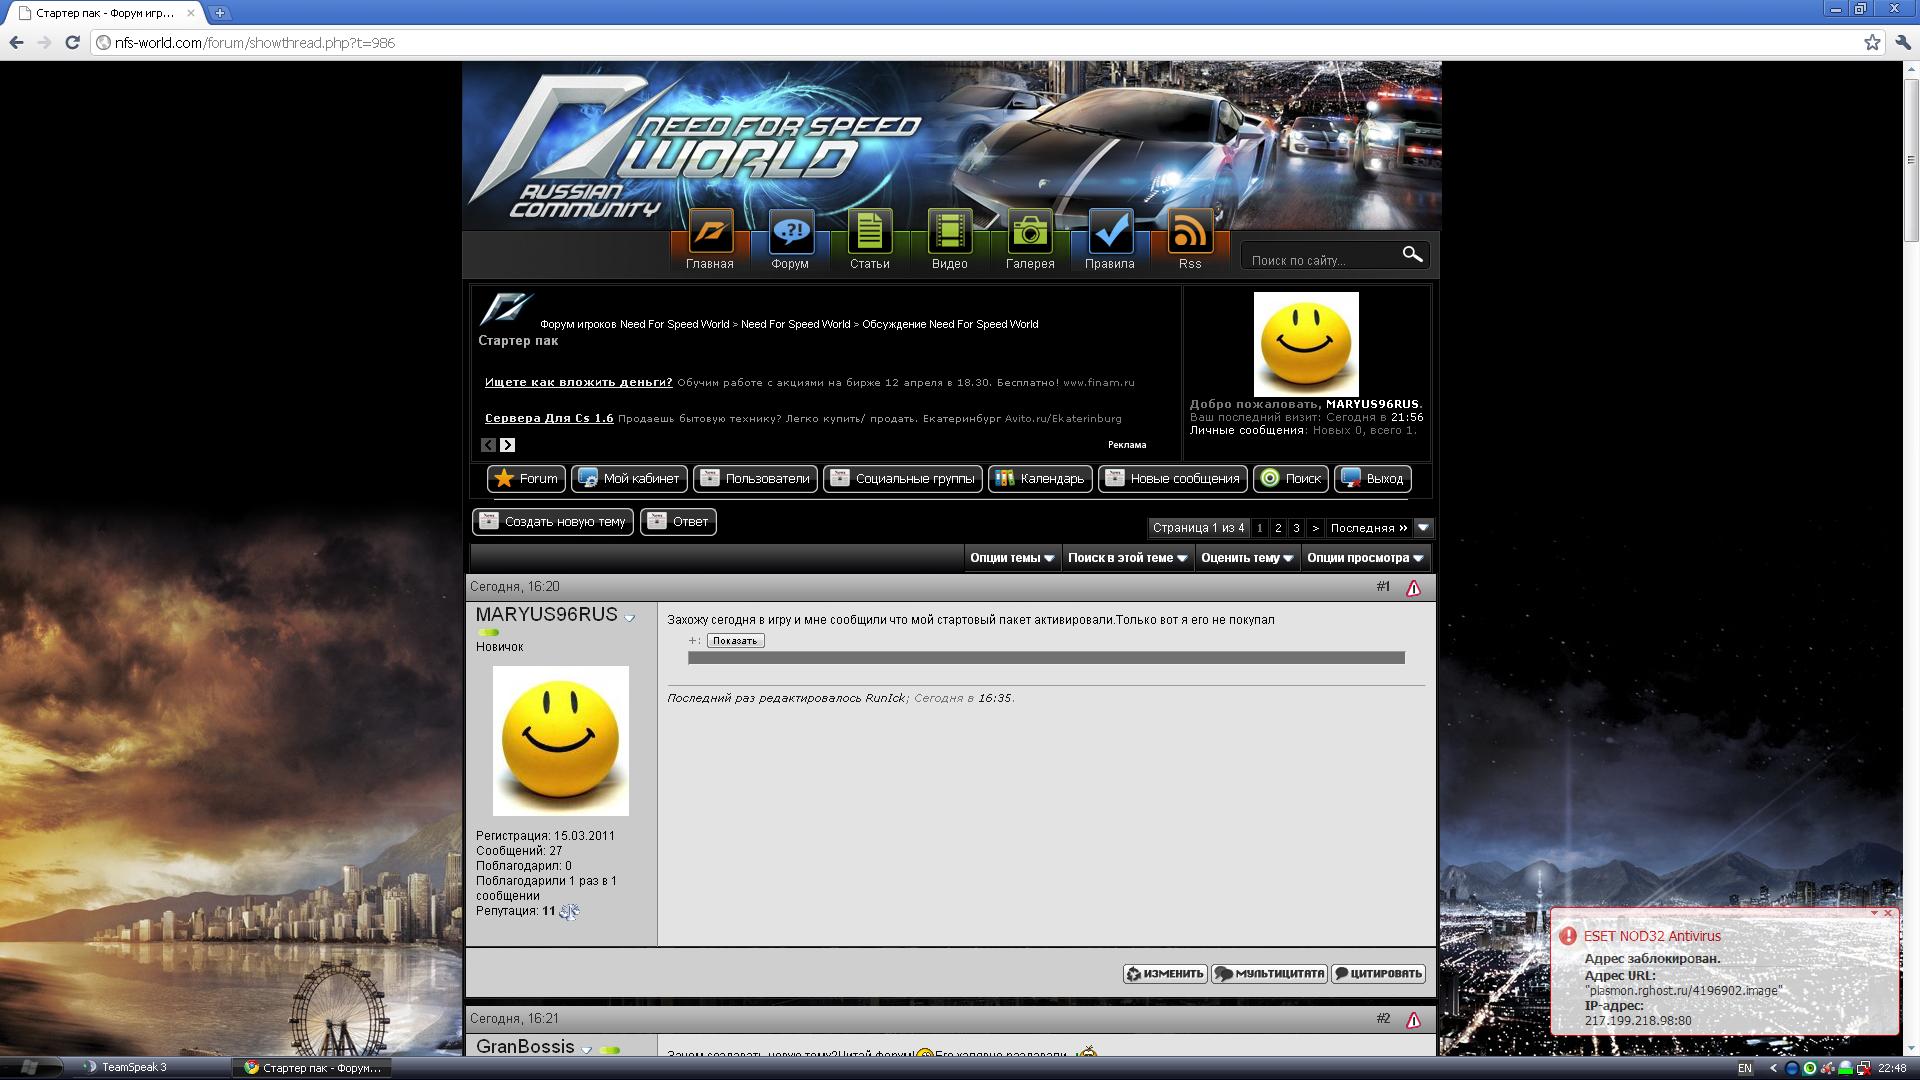Open the 'Ищете как вложить деньги?' ad link

pos(579,382)
